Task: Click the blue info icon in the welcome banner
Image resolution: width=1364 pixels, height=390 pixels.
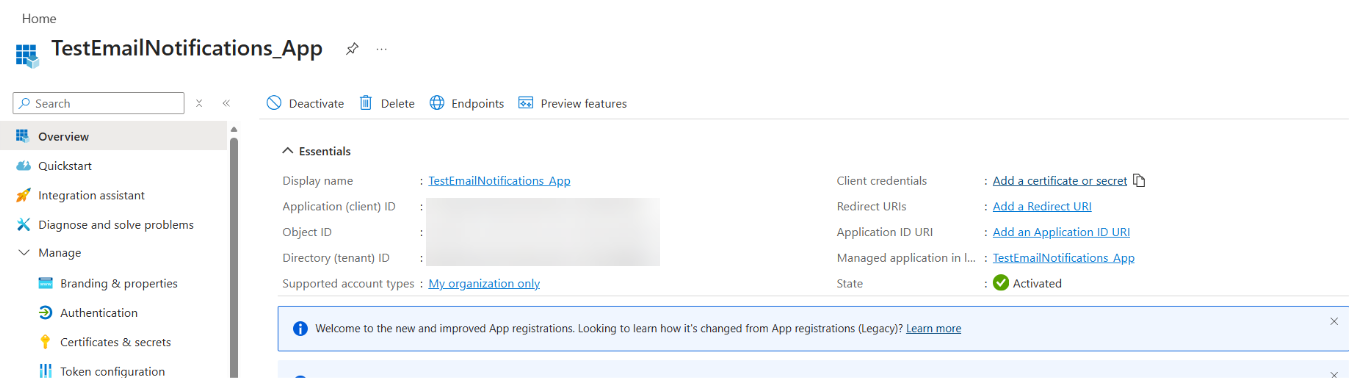Action: tap(299, 328)
